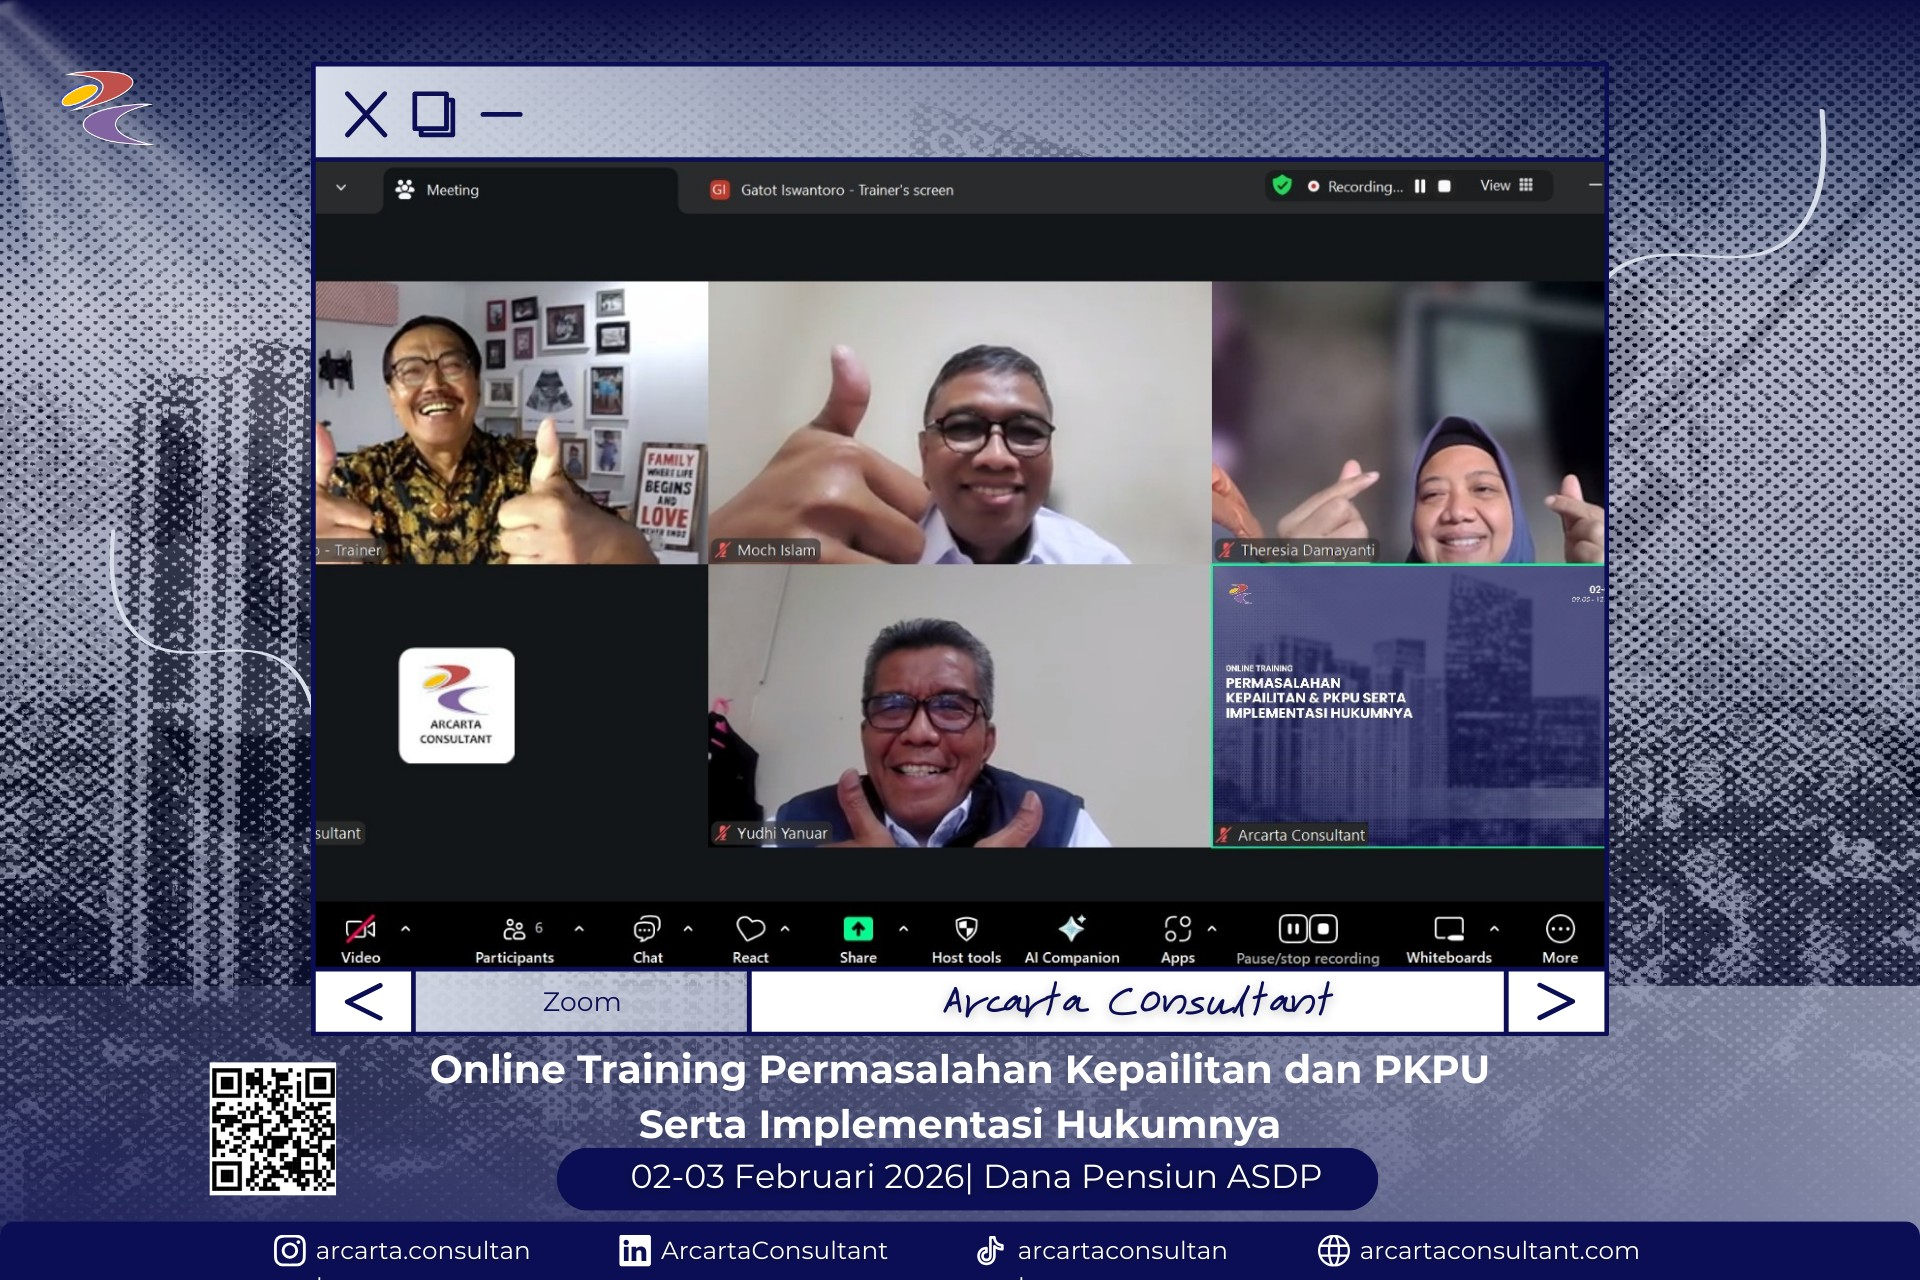Expand video options arrow beside Video
This screenshot has height=1280, width=1920.
(x=405, y=929)
